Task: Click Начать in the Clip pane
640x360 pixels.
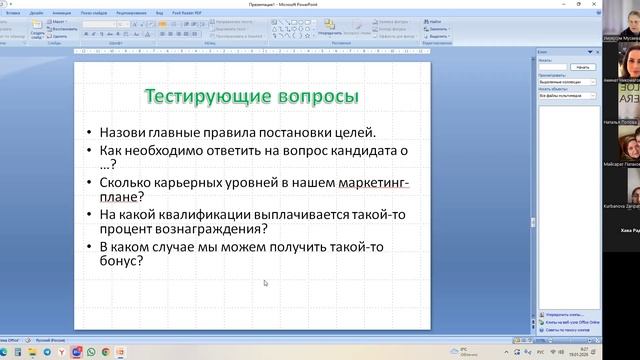Action: pos(583,67)
